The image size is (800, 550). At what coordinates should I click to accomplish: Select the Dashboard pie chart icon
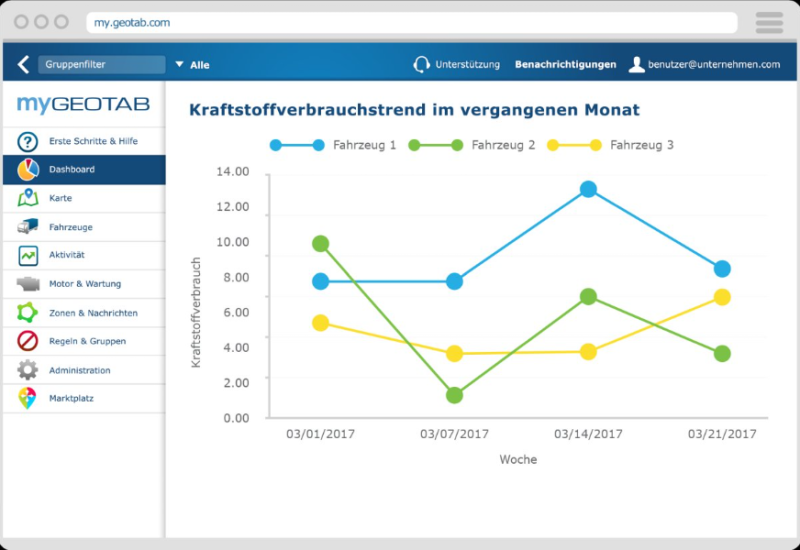tap(28, 170)
